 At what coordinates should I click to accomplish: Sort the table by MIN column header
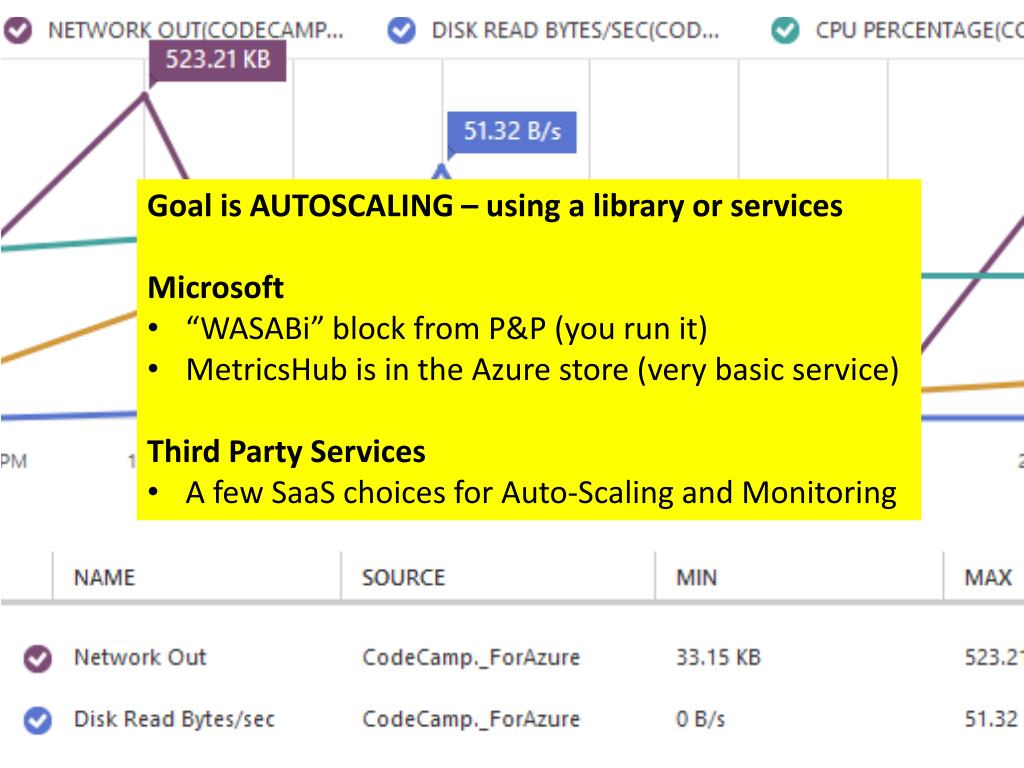click(x=696, y=577)
